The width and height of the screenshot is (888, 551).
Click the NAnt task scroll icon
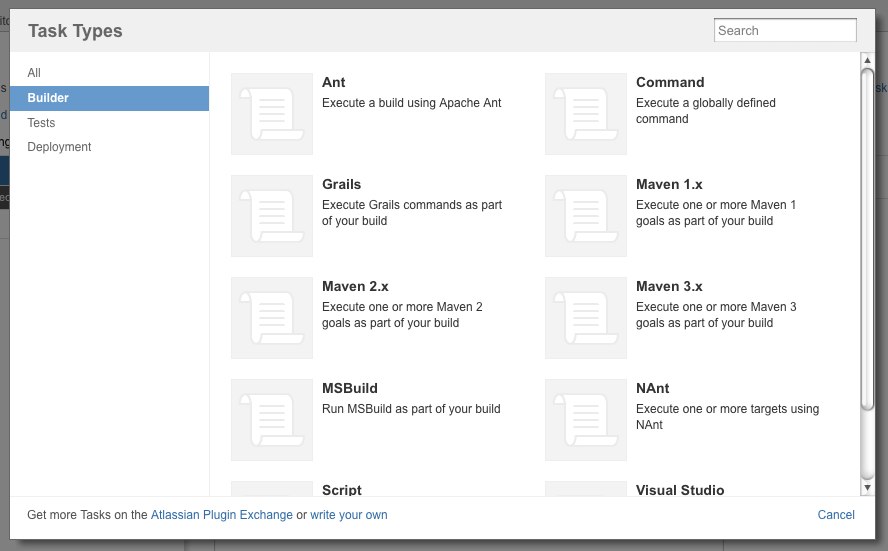click(x=586, y=420)
